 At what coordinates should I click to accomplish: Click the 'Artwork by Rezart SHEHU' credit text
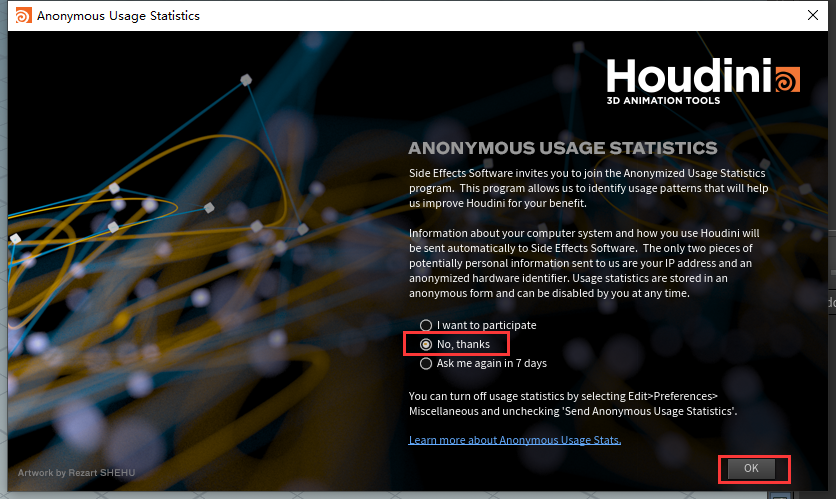point(76,472)
